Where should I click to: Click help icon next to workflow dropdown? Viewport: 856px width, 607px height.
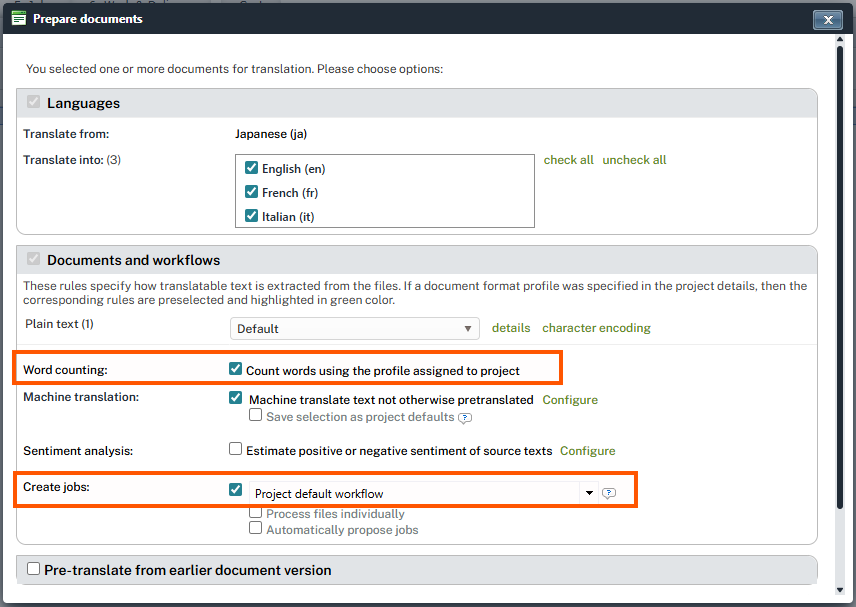pos(609,493)
